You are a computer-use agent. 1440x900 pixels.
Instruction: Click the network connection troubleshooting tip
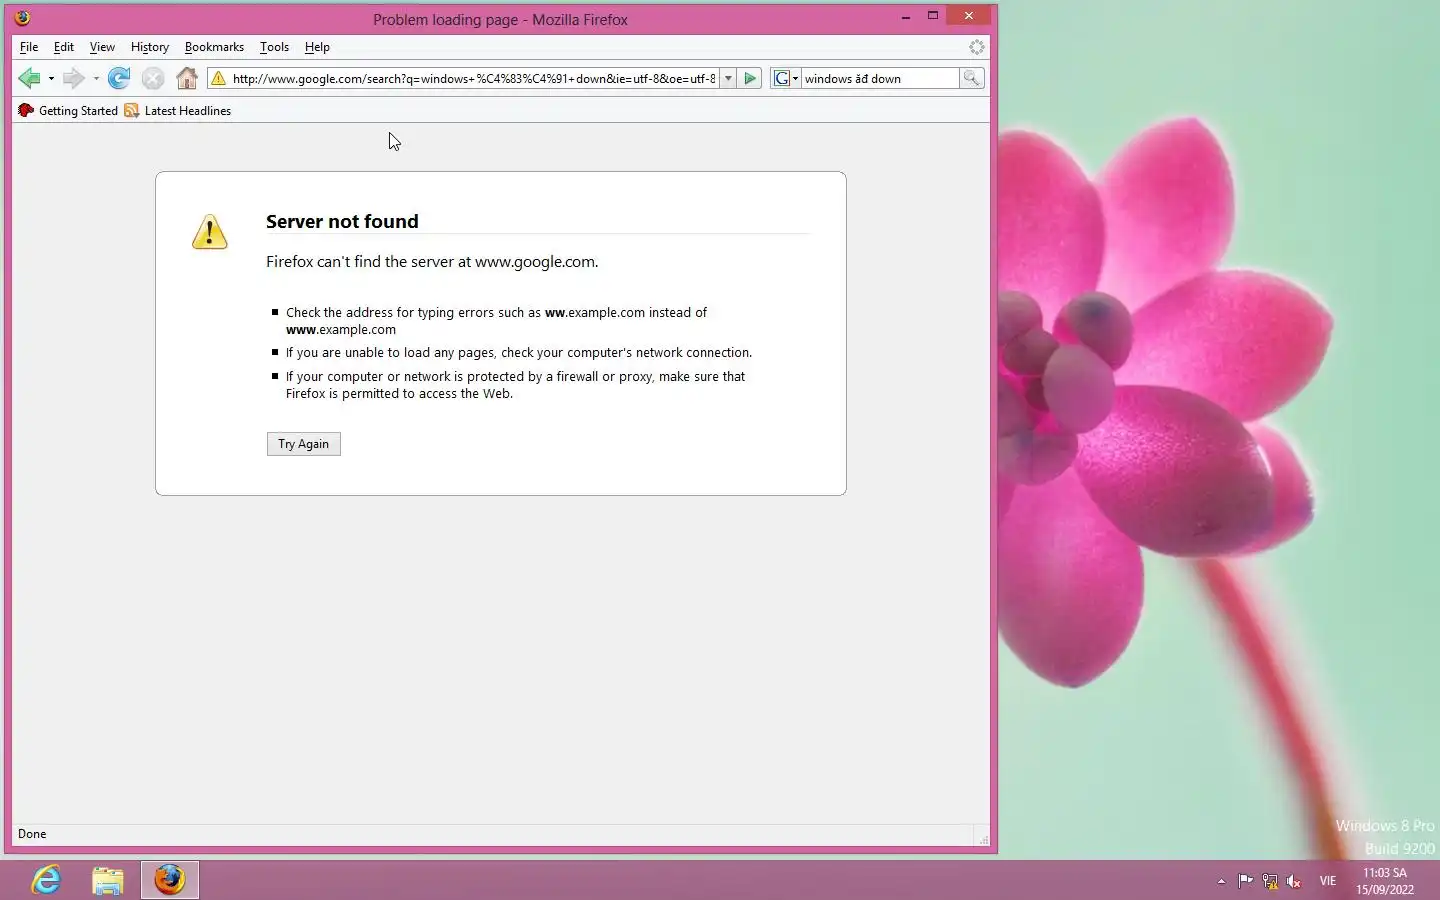[519, 353]
